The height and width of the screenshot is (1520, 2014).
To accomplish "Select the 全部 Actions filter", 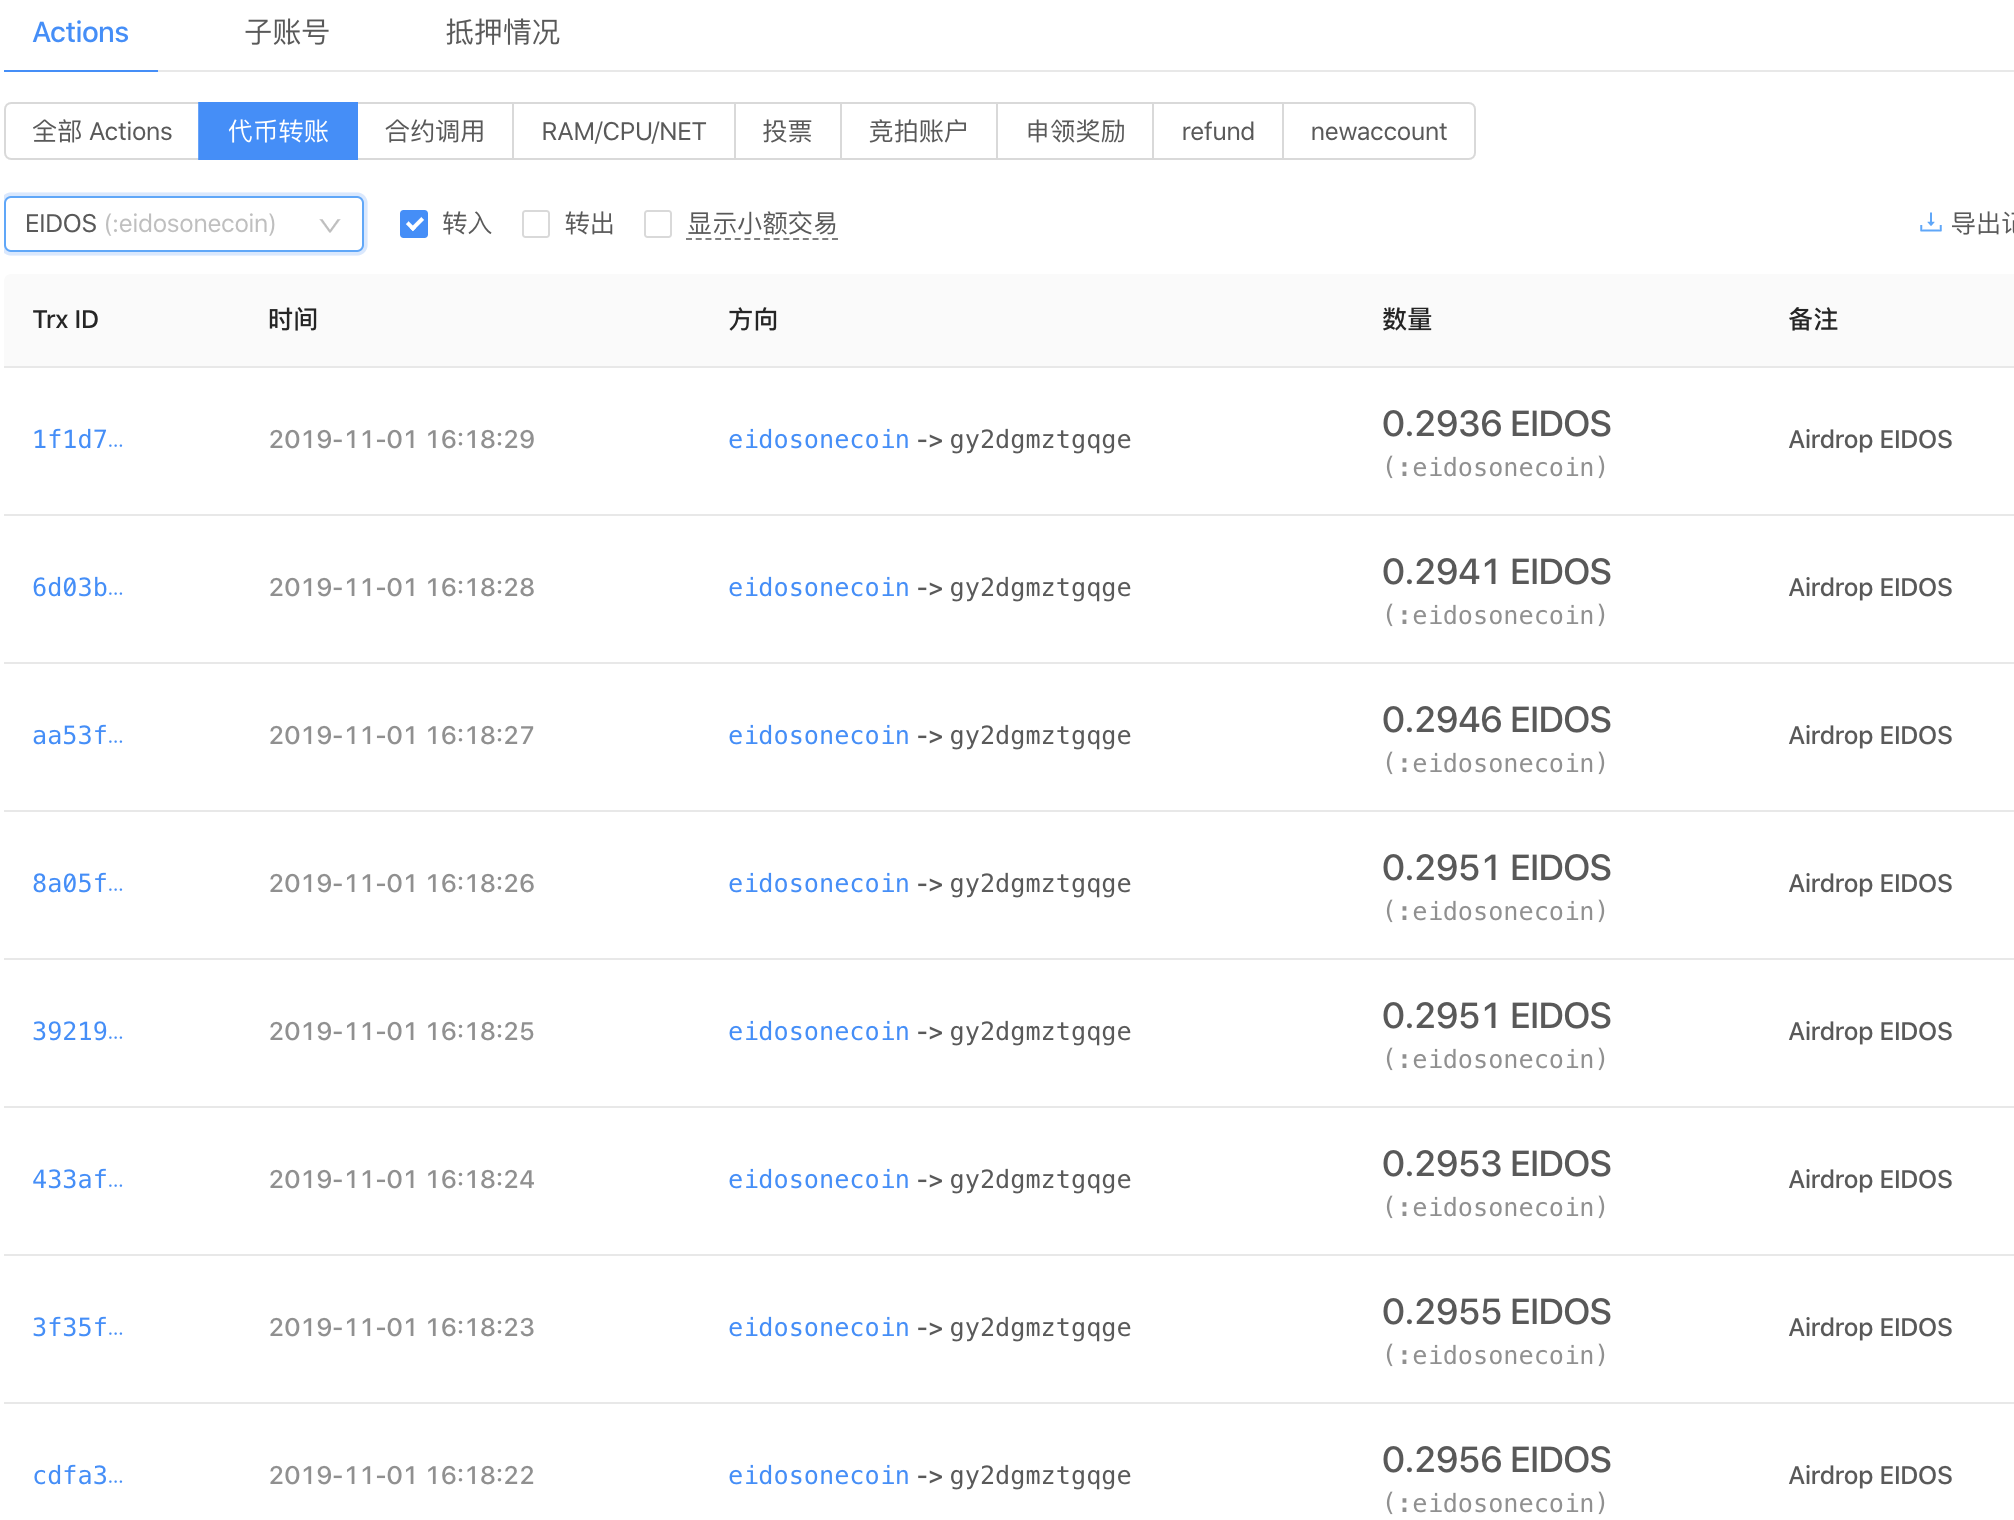I will coord(102,131).
